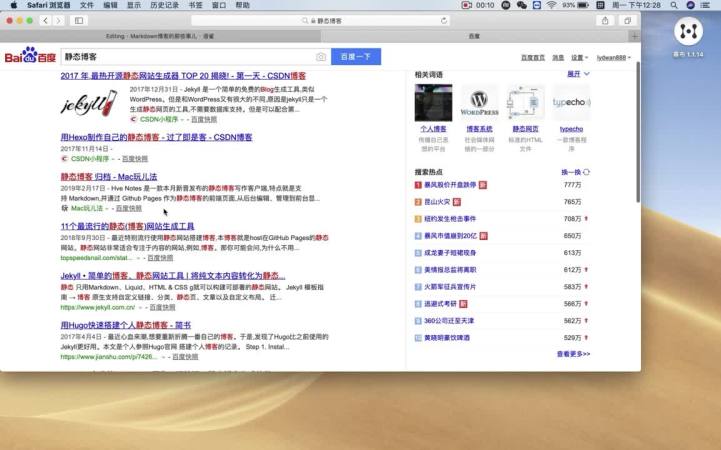721x450 pixels.
Task: Open hot search 暴风股价开盘跌停
Action: pos(450,185)
